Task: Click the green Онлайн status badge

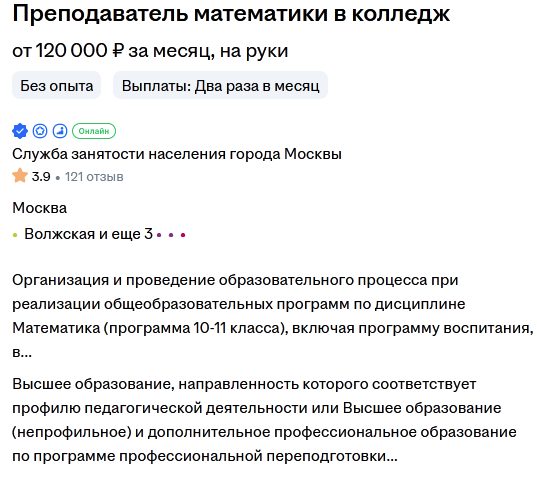Action: click(94, 131)
